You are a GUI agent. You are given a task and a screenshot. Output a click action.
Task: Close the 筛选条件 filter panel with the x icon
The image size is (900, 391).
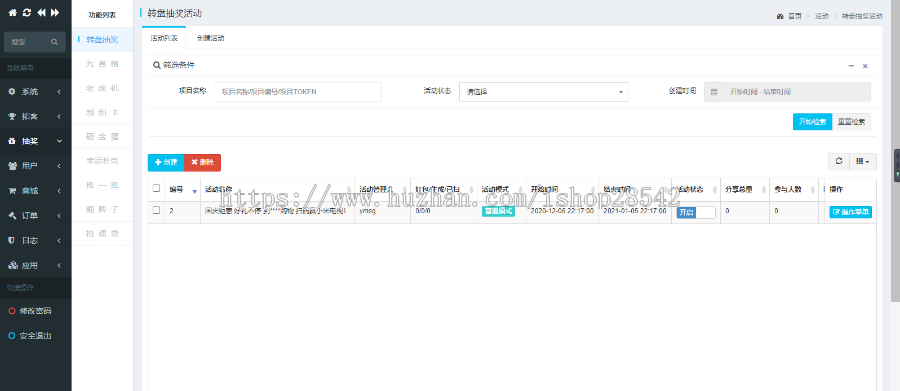(865, 66)
